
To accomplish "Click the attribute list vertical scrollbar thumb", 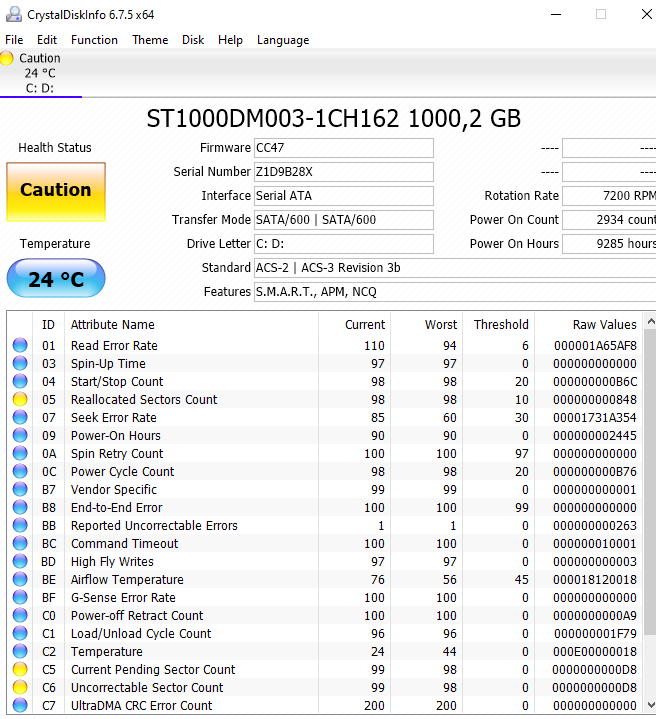I will click(650, 482).
